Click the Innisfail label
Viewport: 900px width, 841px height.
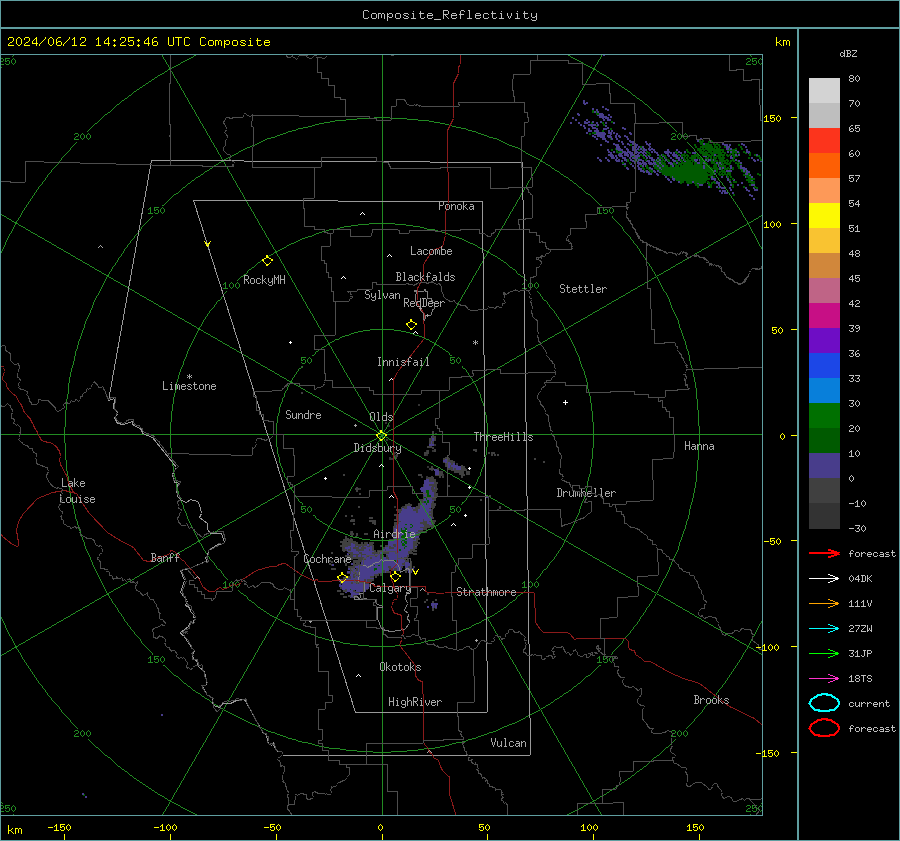point(403,362)
